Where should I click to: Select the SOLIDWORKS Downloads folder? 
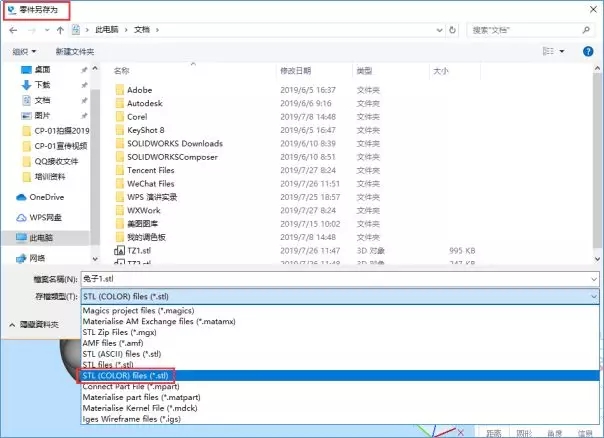tap(175, 144)
